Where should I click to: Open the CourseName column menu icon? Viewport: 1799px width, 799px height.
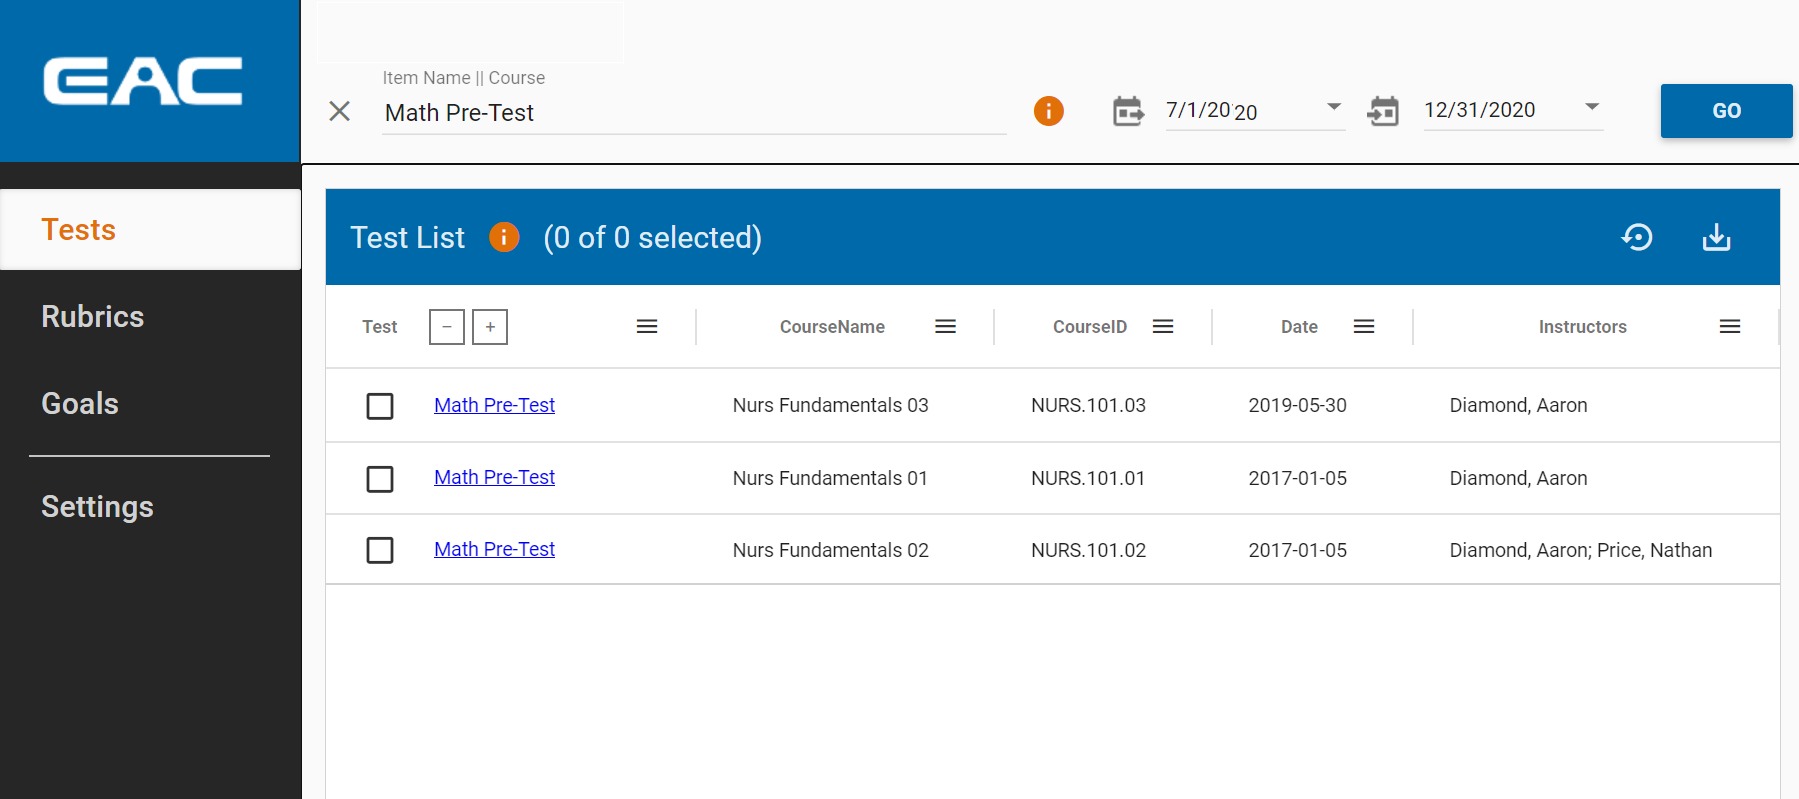tap(945, 327)
